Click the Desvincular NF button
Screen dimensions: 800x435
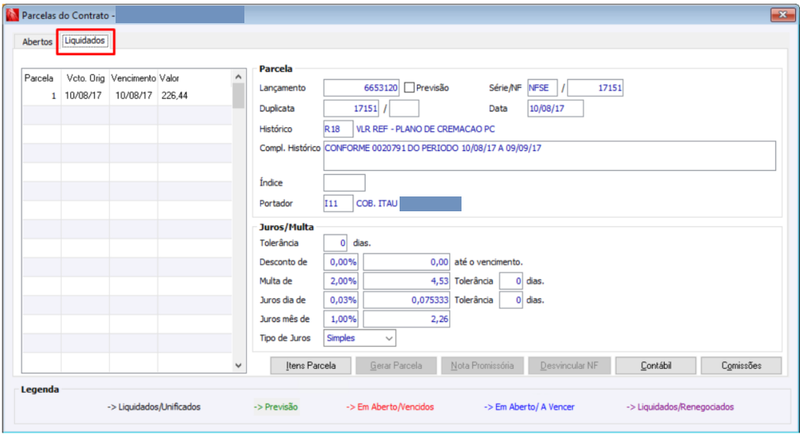(569, 366)
